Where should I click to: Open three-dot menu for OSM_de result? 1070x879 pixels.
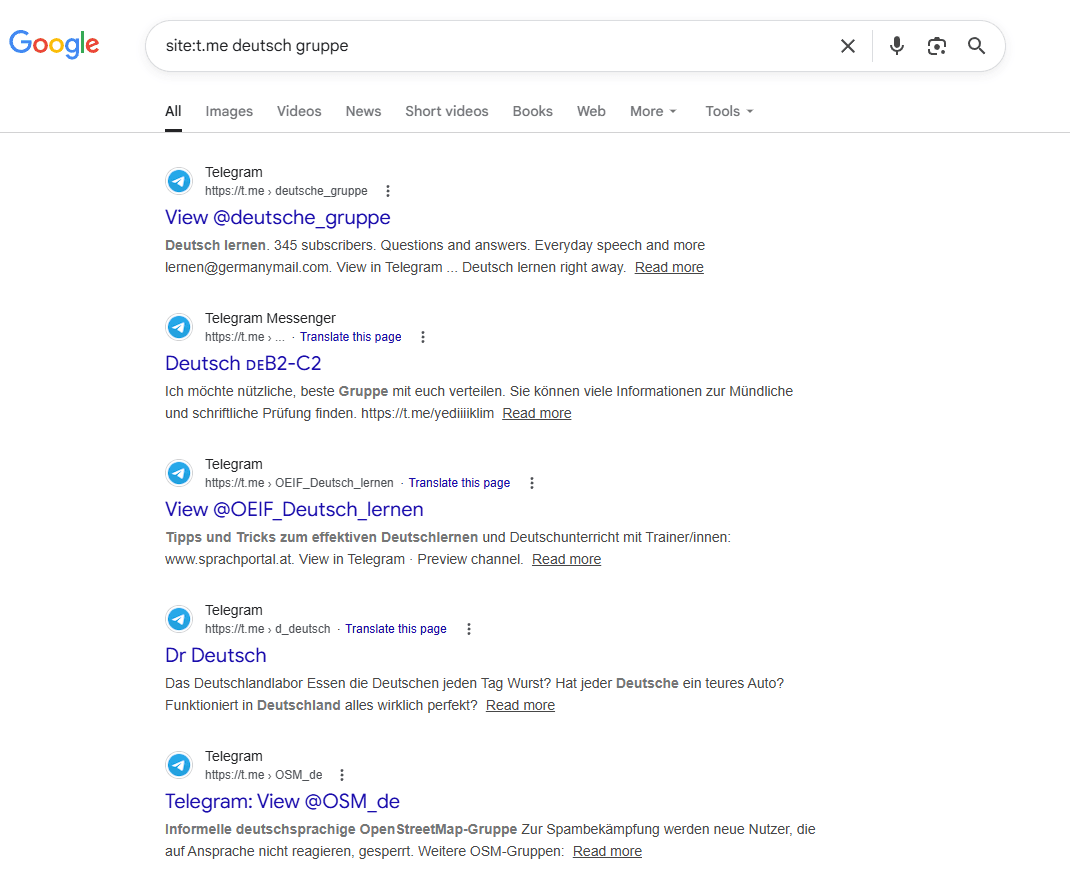tap(342, 775)
